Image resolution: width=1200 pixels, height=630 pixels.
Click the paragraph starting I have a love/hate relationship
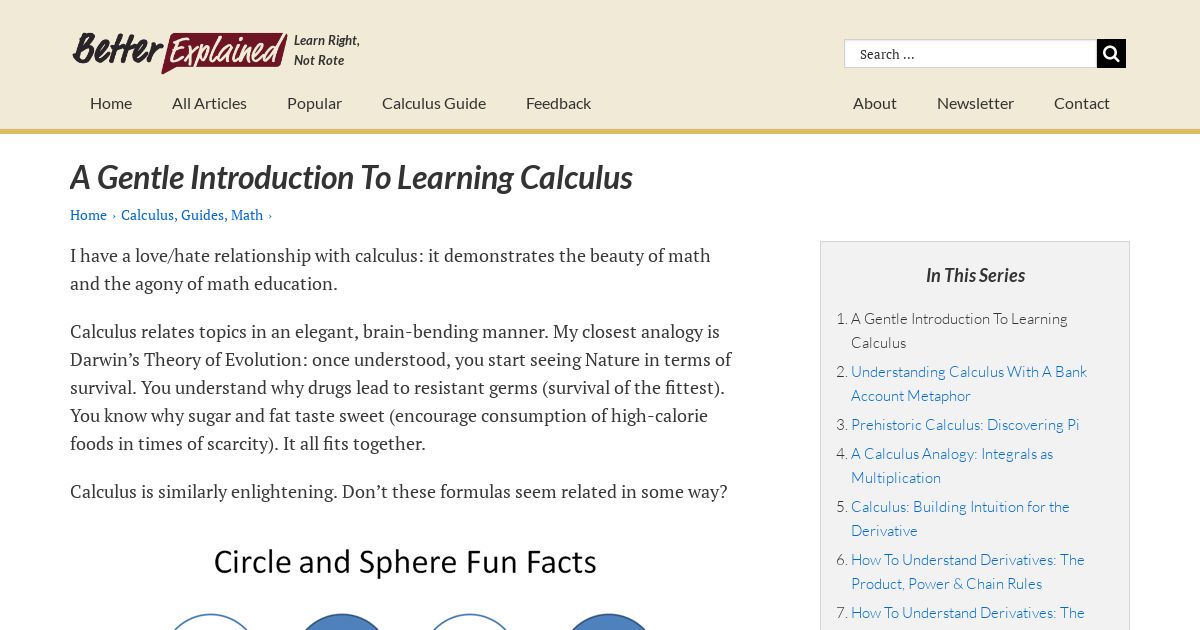[391, 269]
